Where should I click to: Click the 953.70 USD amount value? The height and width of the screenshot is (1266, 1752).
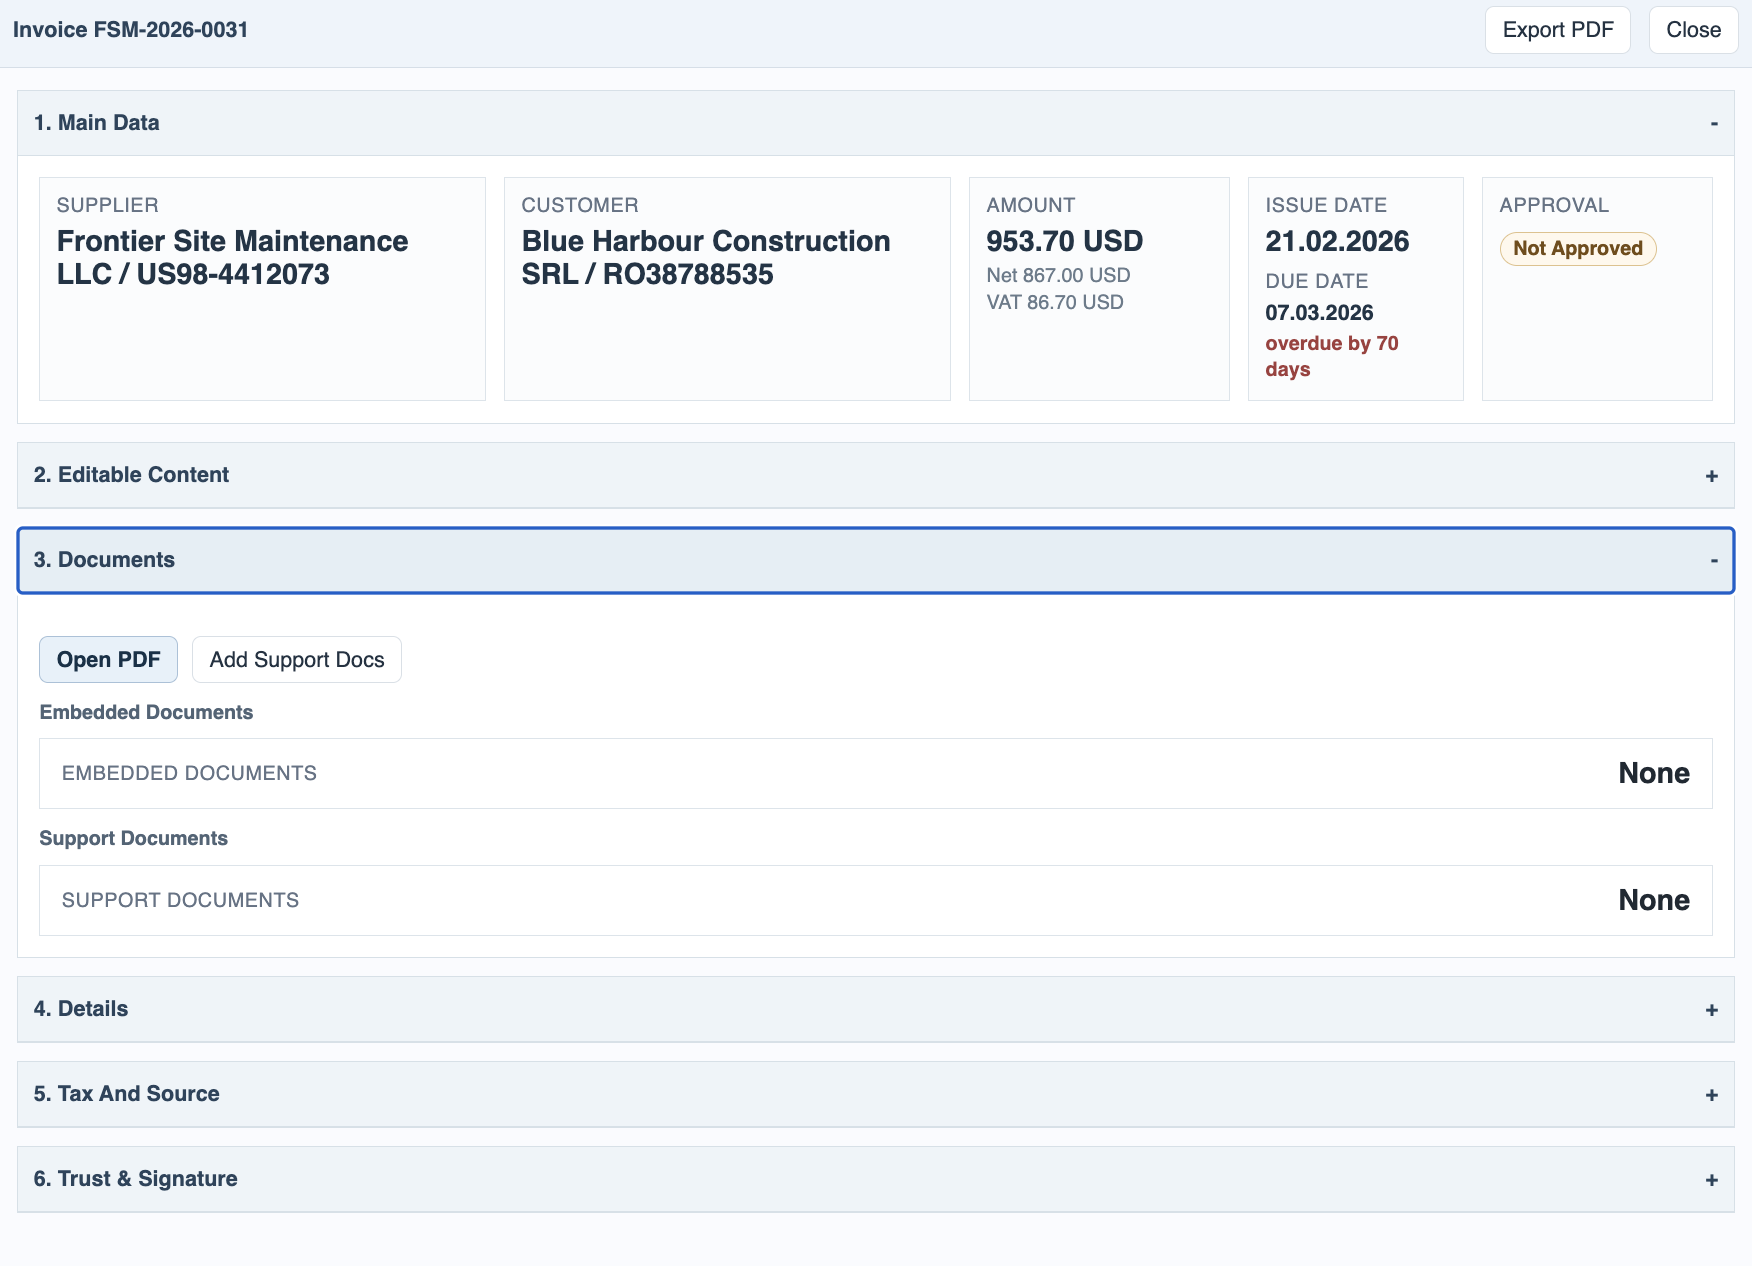click(1065, 241)
